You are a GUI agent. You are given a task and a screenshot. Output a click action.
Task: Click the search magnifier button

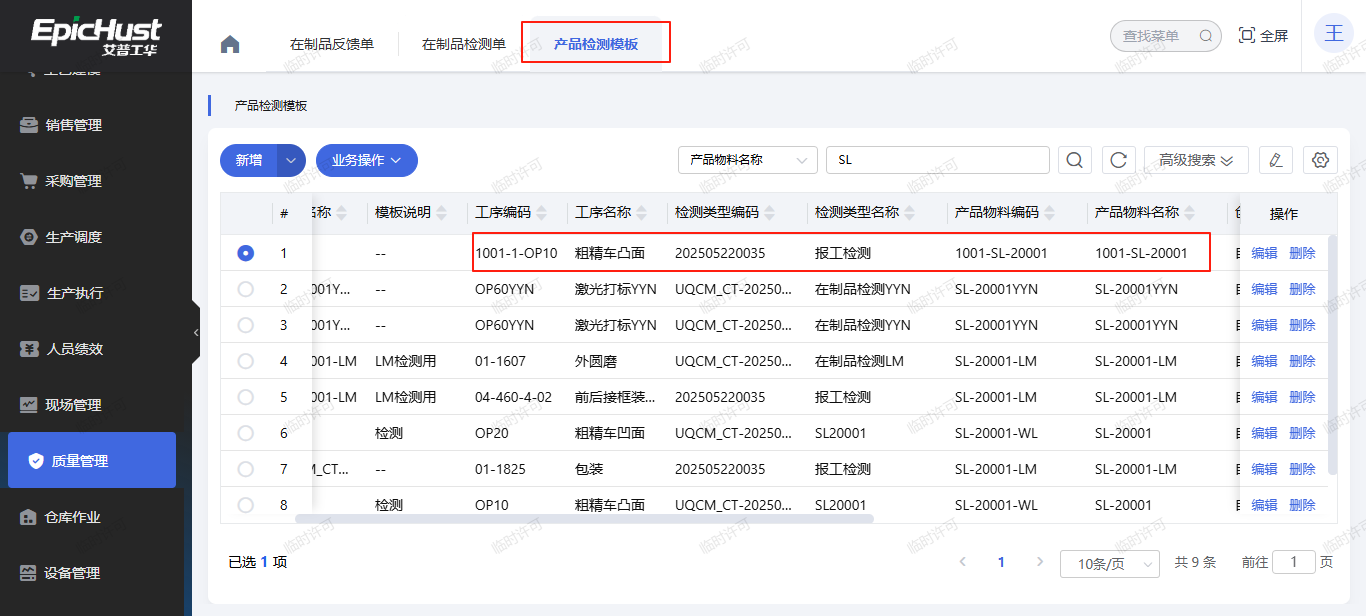click(1074, 160)
